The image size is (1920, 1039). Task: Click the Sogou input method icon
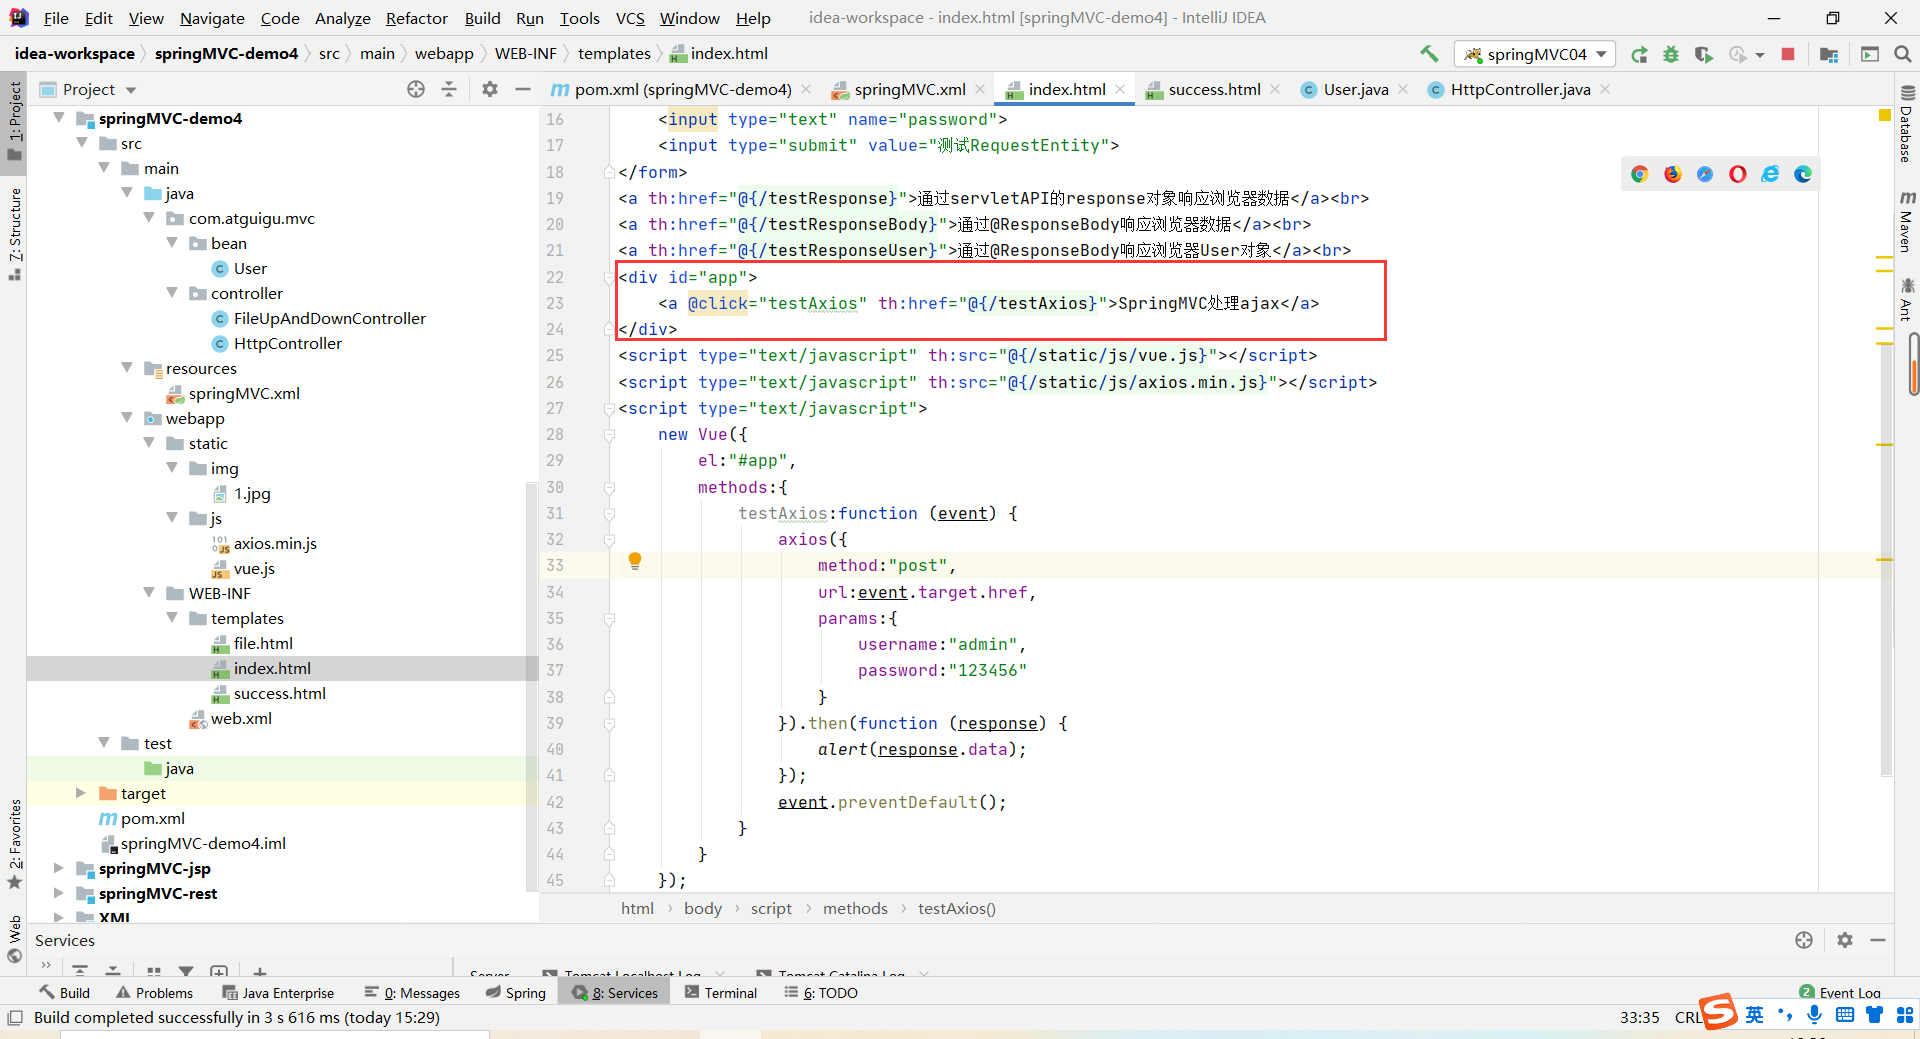(1718, 1012)
